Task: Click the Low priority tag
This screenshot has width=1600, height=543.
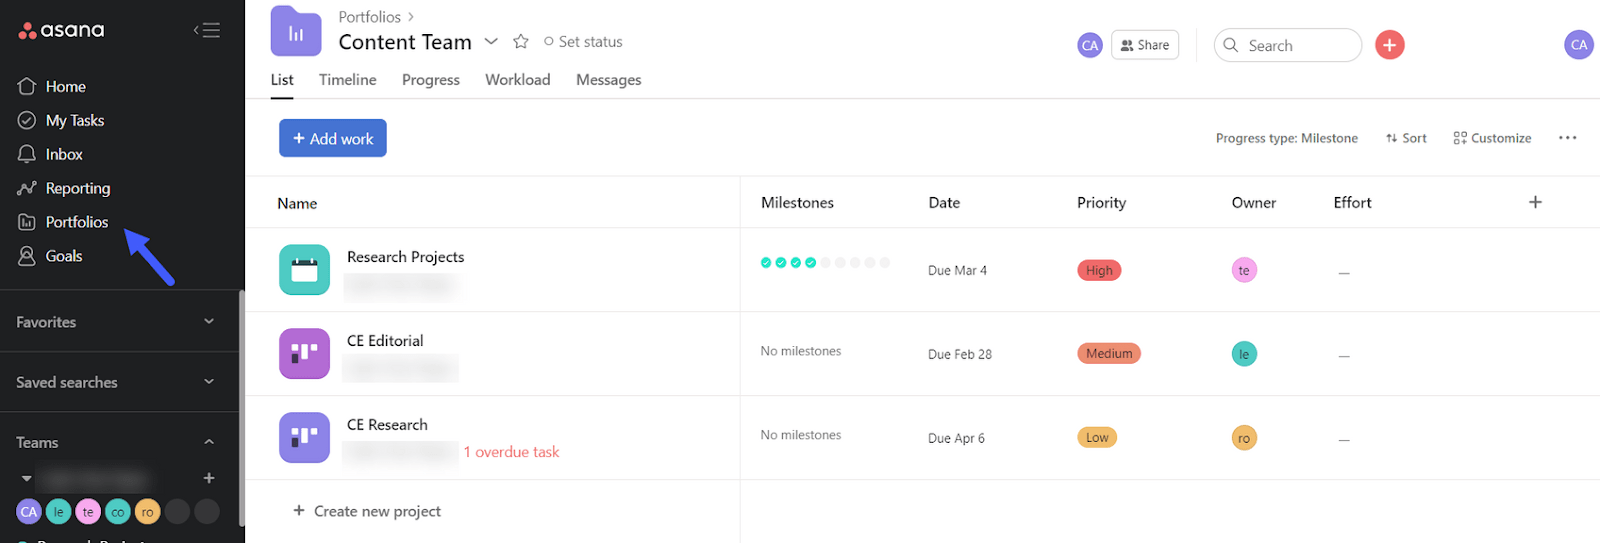Action: point(1097,437)
